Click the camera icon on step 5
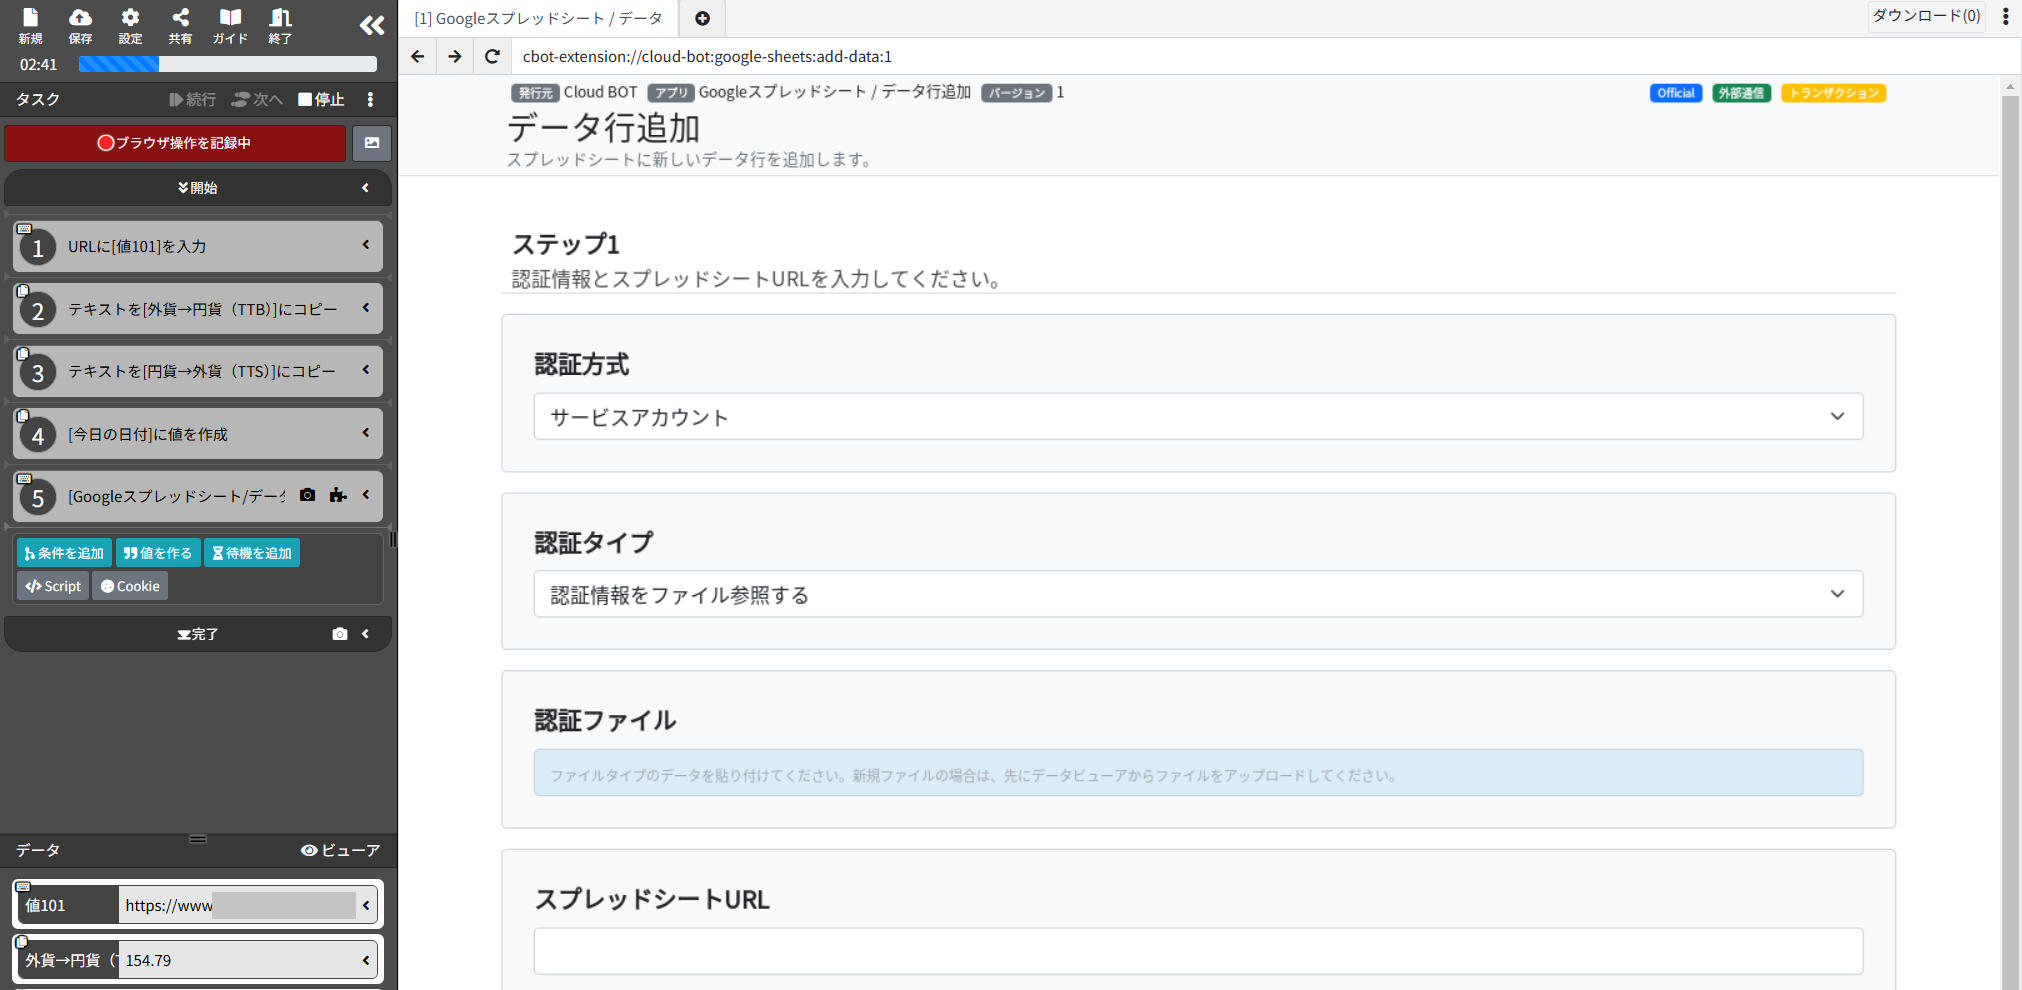The height and width of the screenshot is (990, 2022). [307, 495]
